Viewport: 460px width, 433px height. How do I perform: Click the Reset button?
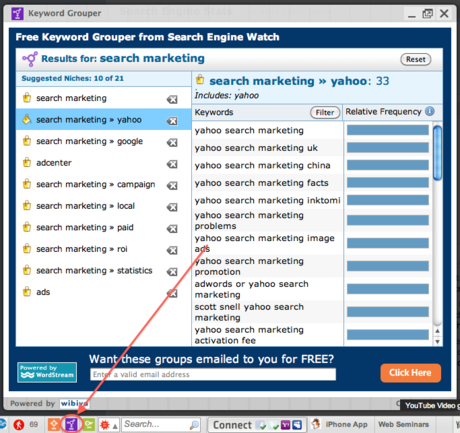point(416,59)
